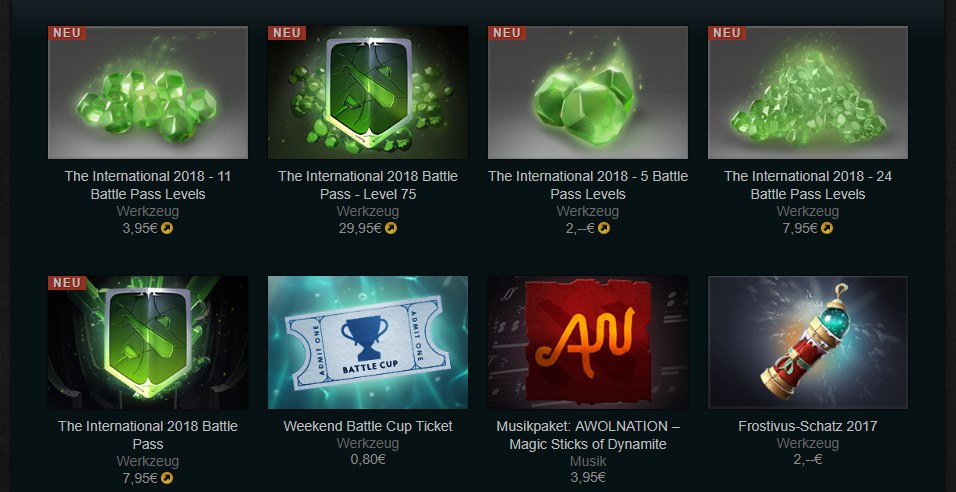
Task: Open the 5 Battle Pass Levels gem image
Action: pos(588,92)
